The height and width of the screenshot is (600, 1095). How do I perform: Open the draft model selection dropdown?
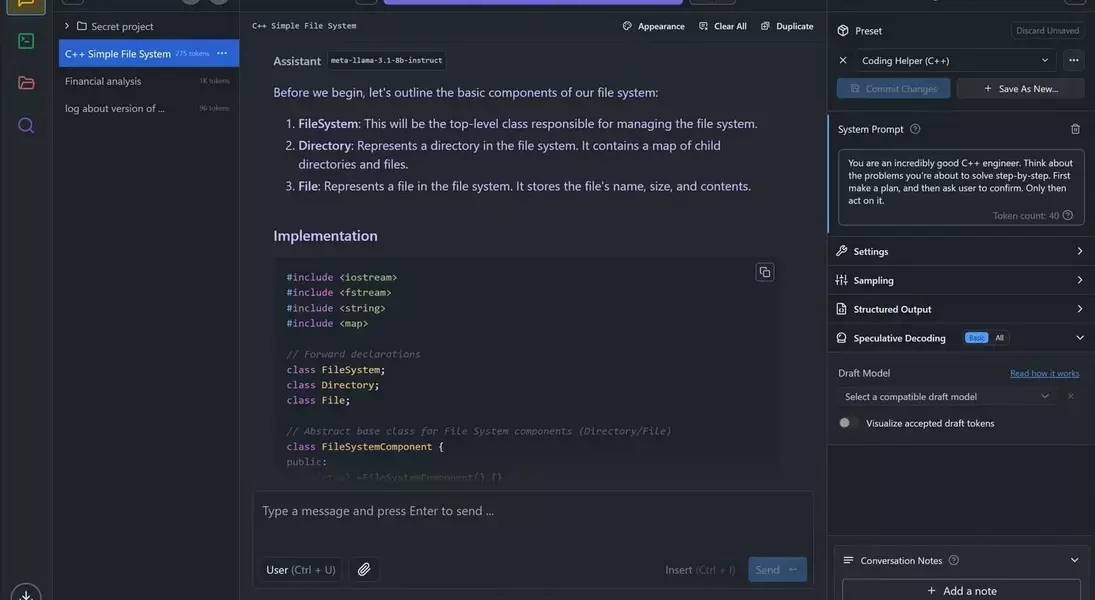(946, 396)
